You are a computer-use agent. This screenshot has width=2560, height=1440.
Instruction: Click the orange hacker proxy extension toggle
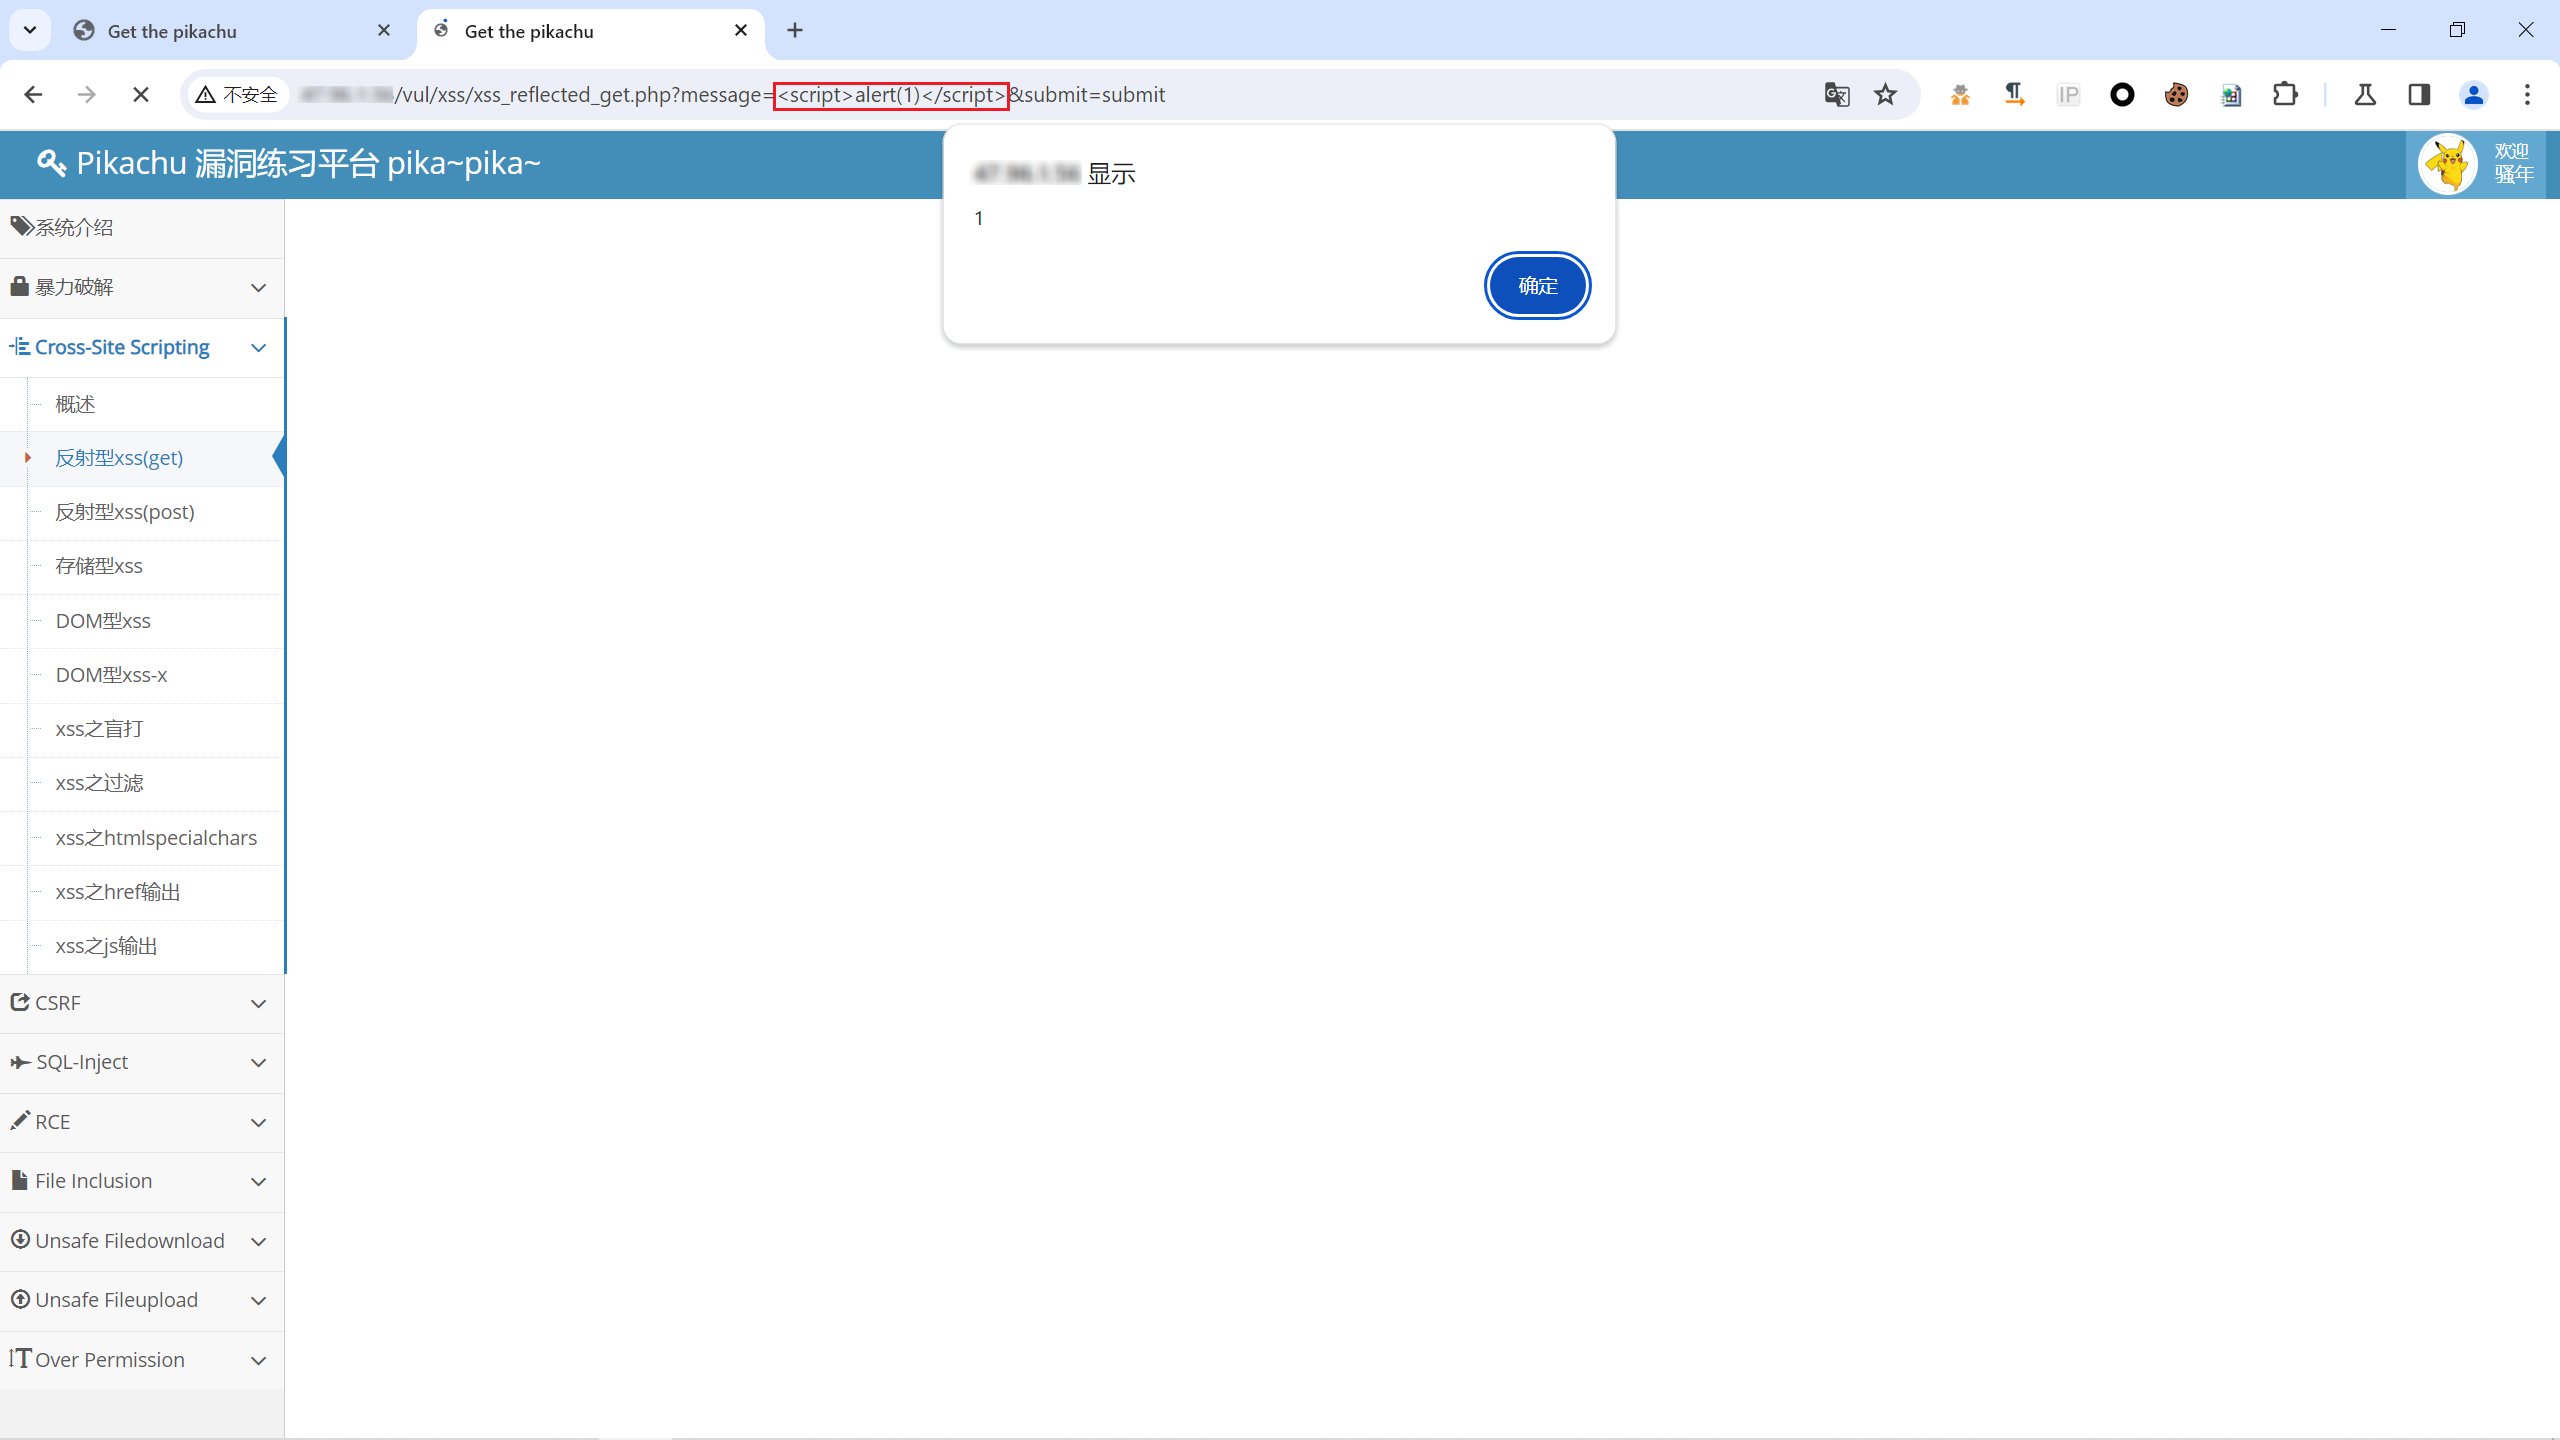(1960, 94)
